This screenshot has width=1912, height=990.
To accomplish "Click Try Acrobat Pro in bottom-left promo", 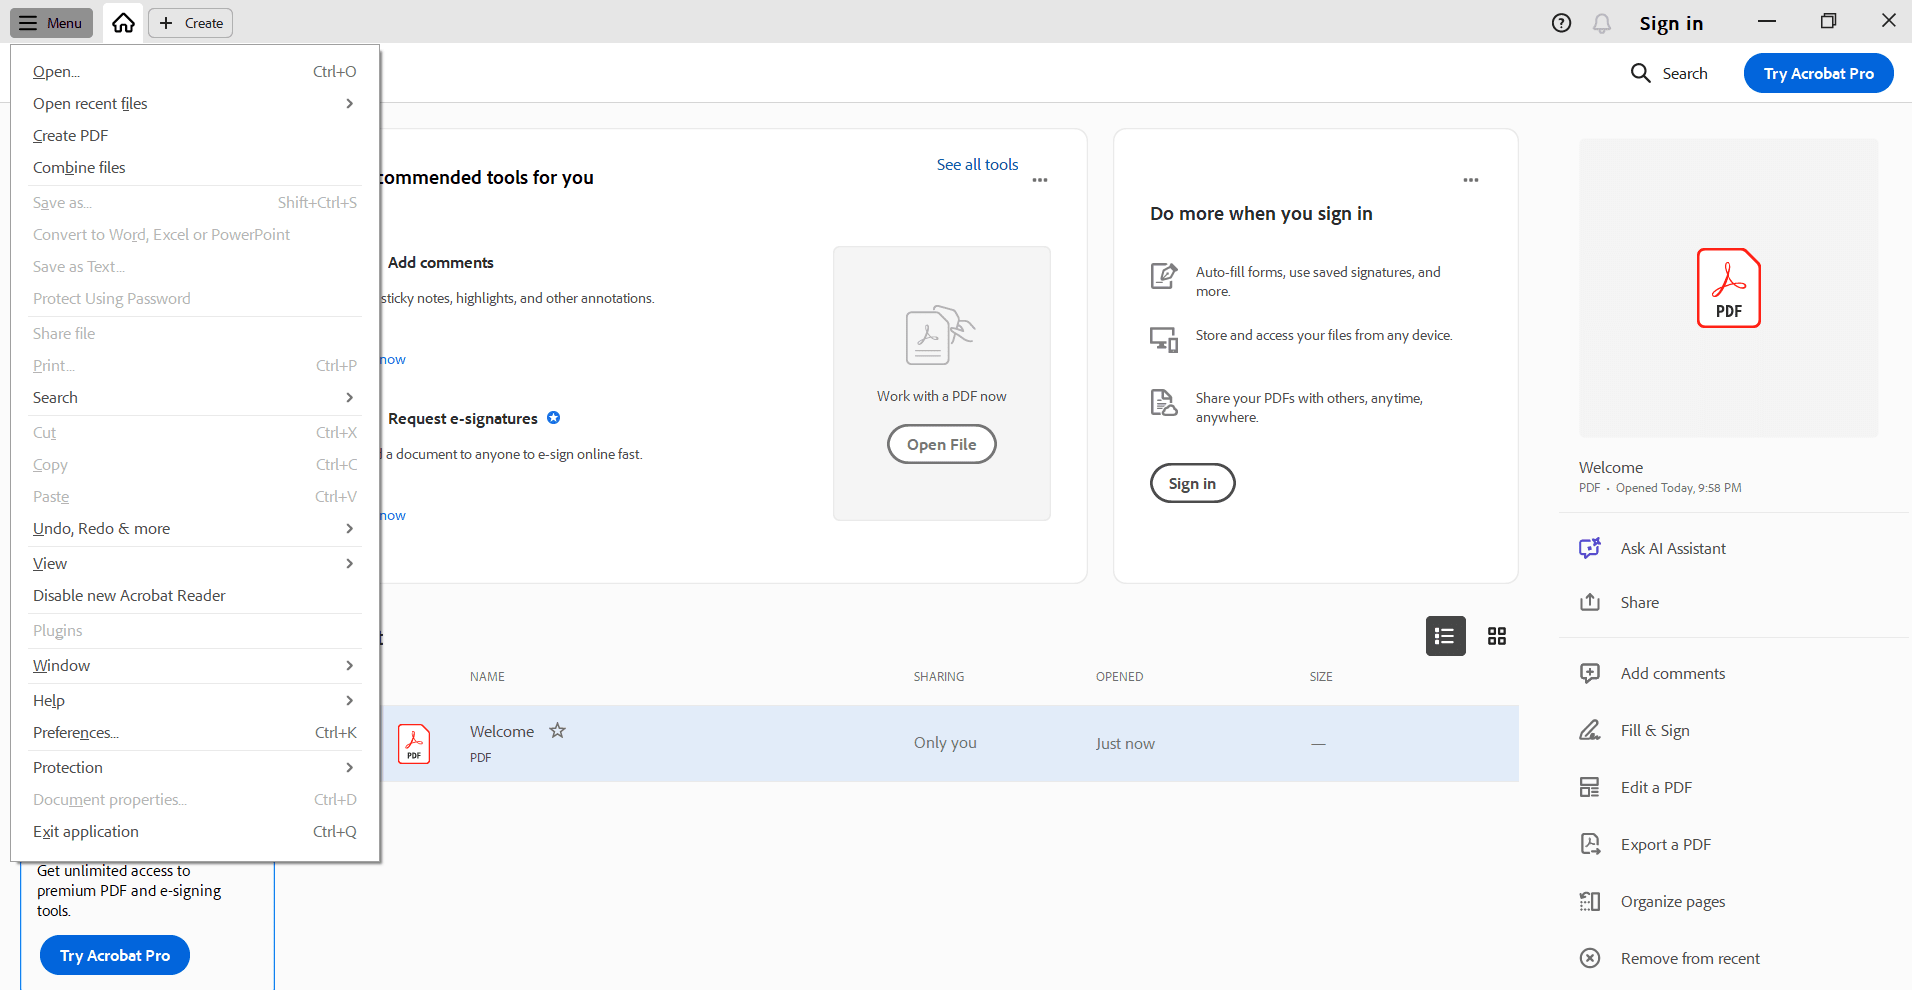I will [115, 955].
